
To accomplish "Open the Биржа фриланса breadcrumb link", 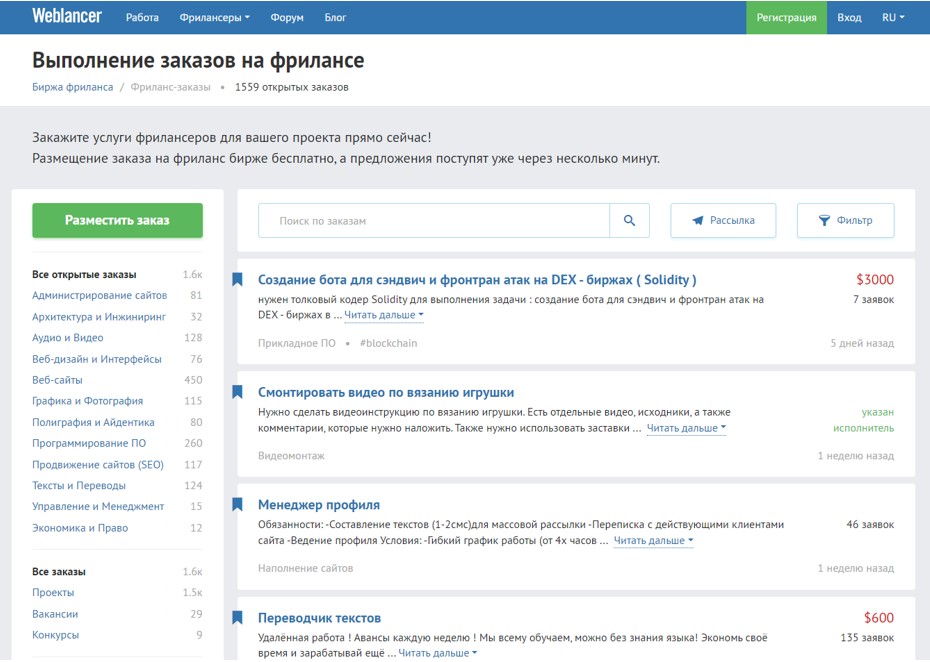I will tap(72, 87).
